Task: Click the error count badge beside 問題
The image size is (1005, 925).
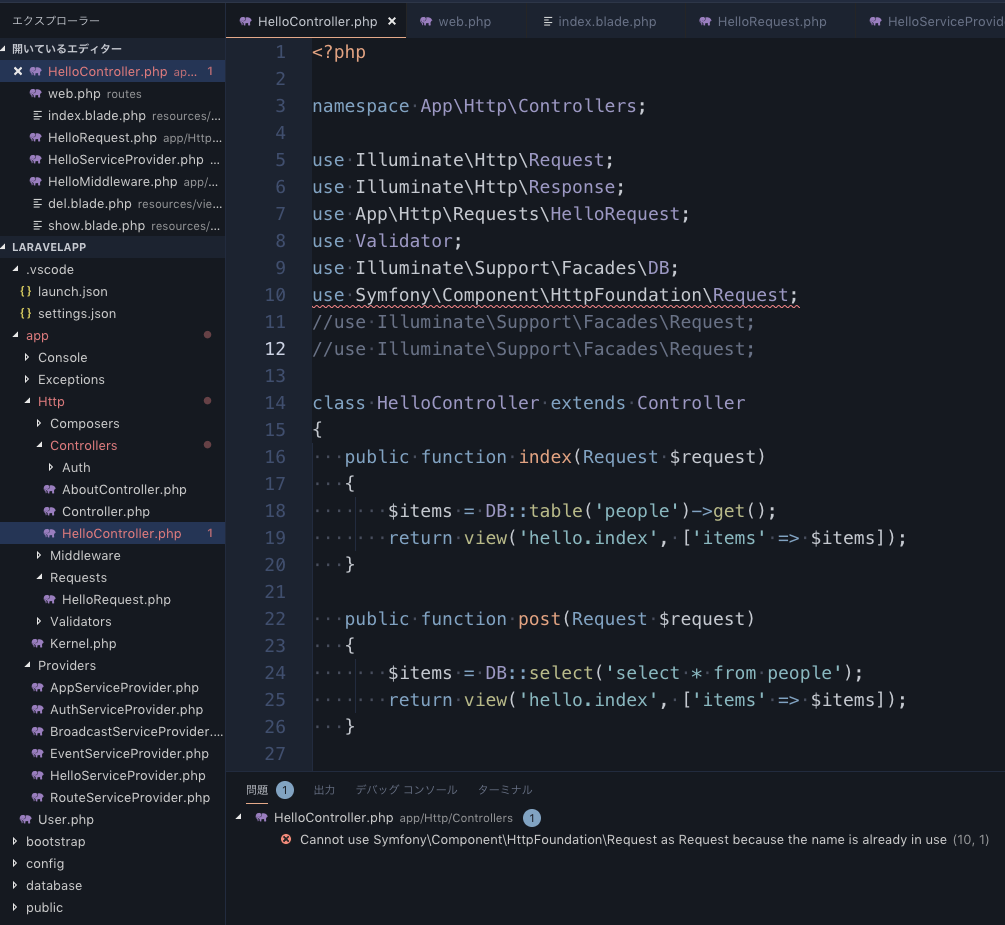Action: pyautogui.click(x=286, y=789)
